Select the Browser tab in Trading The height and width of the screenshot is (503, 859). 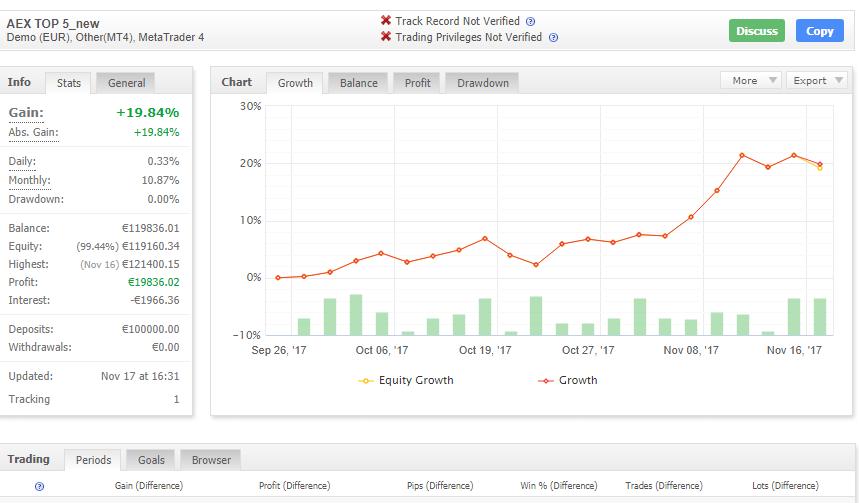click(x=211, y=460)
